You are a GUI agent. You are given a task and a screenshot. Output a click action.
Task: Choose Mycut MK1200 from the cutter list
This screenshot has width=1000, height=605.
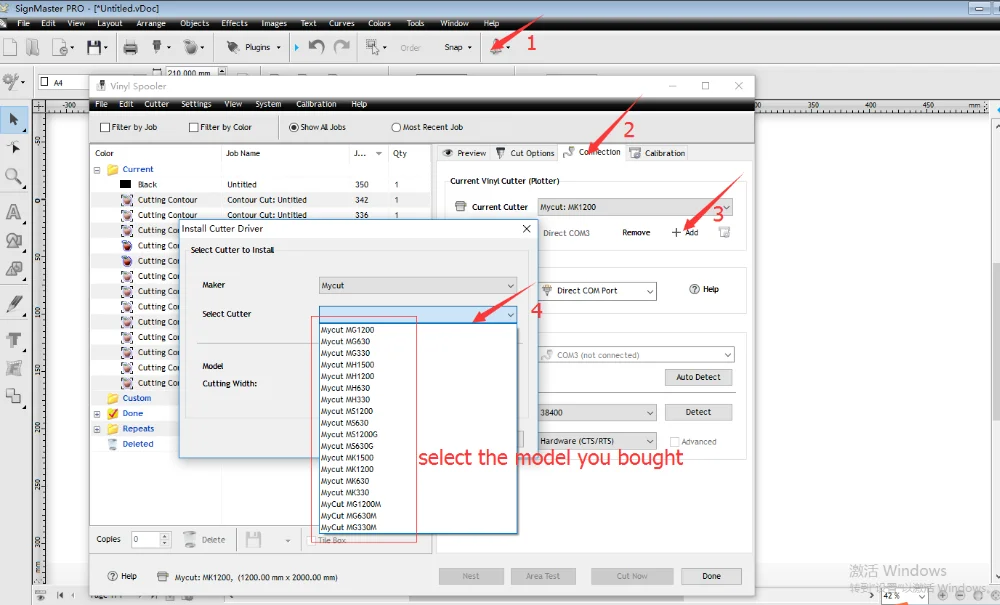click(347, 469)
